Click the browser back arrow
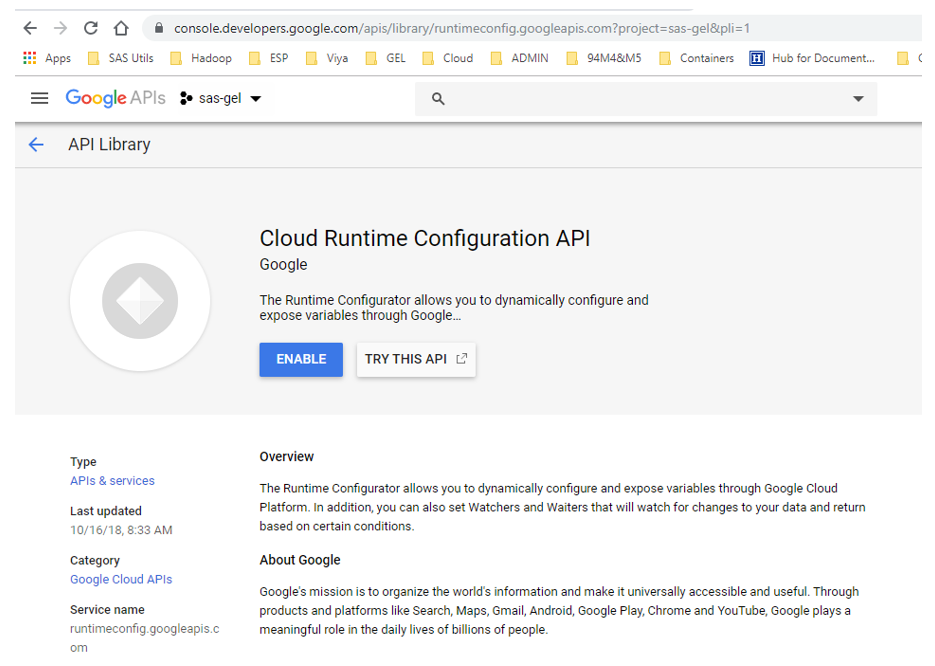Viewport: 935px width, 666px height. [x=30, y=28]
